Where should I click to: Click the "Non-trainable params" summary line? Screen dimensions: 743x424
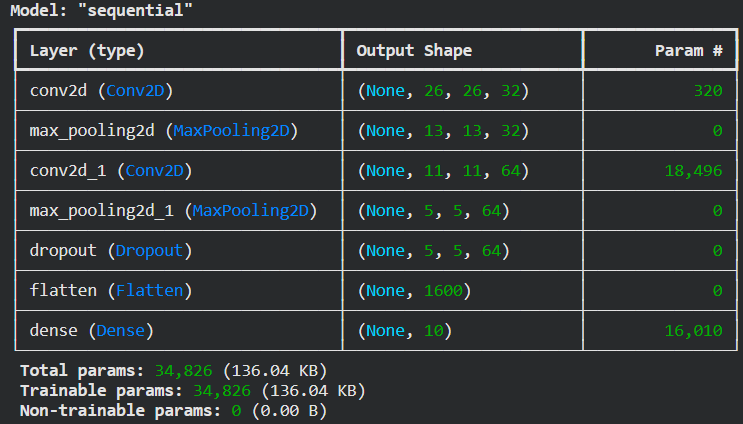pos(173,410)
